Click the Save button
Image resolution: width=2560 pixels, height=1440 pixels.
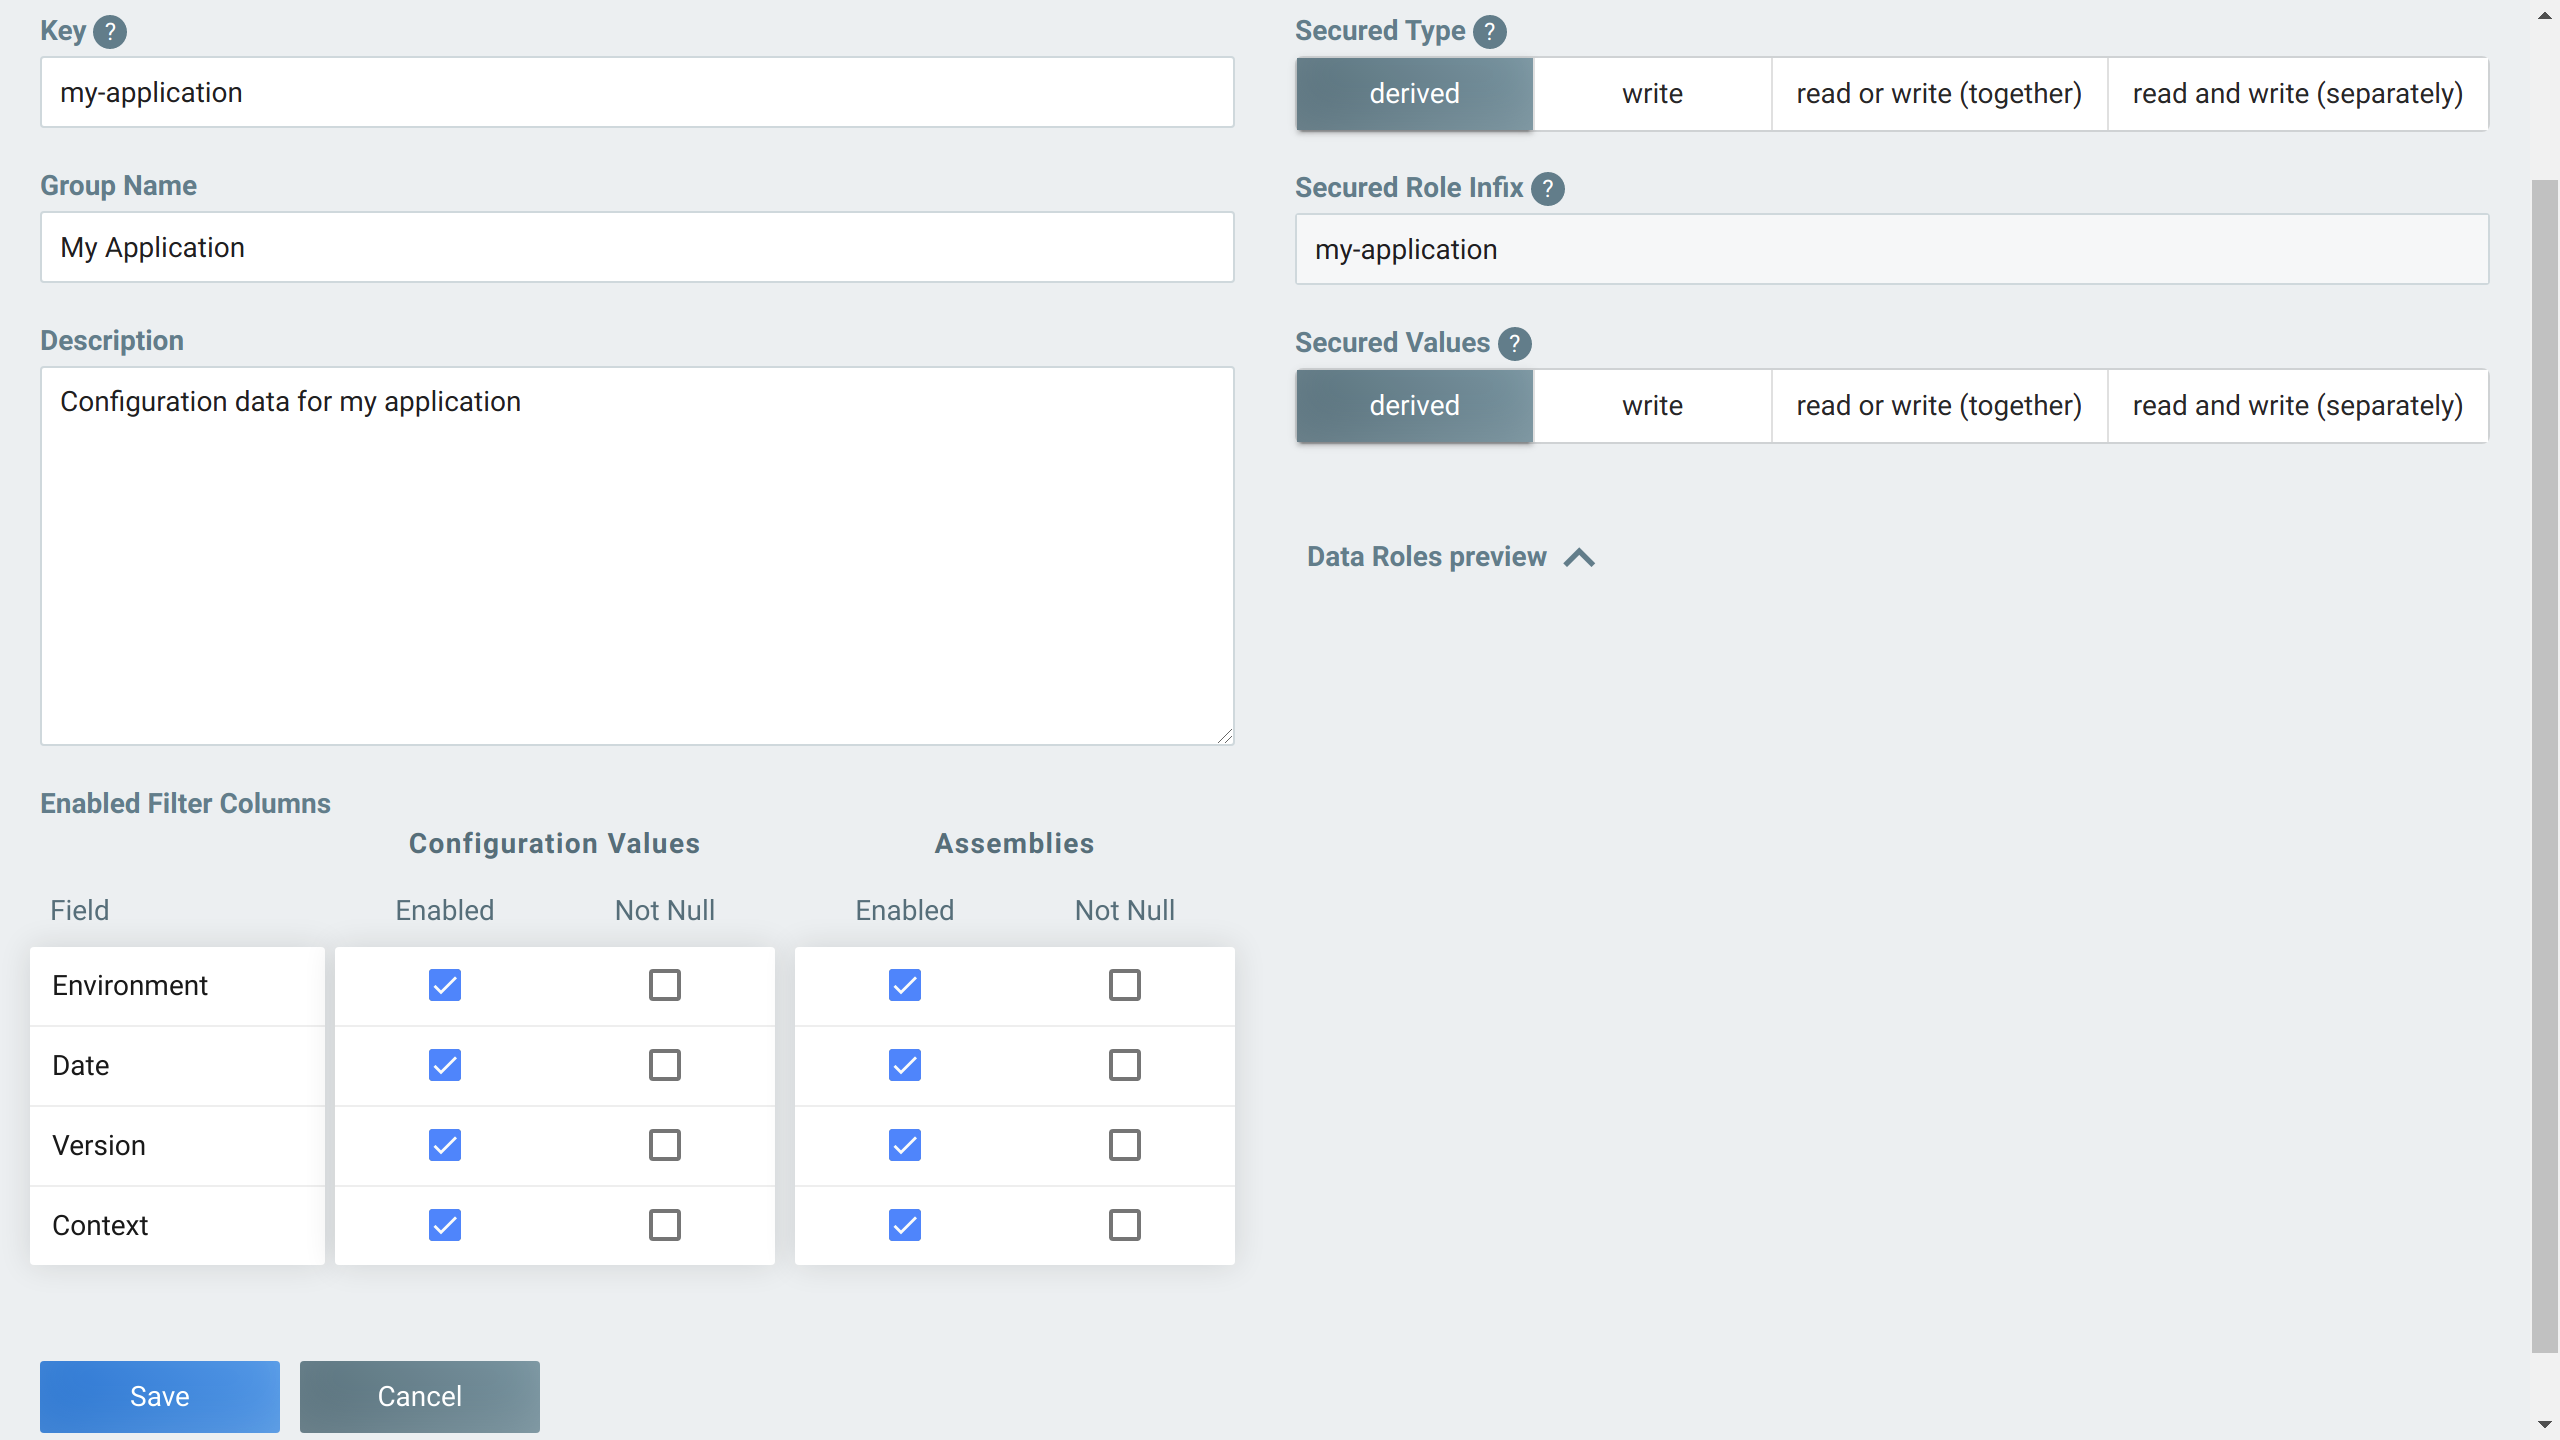pos(159,1396)
